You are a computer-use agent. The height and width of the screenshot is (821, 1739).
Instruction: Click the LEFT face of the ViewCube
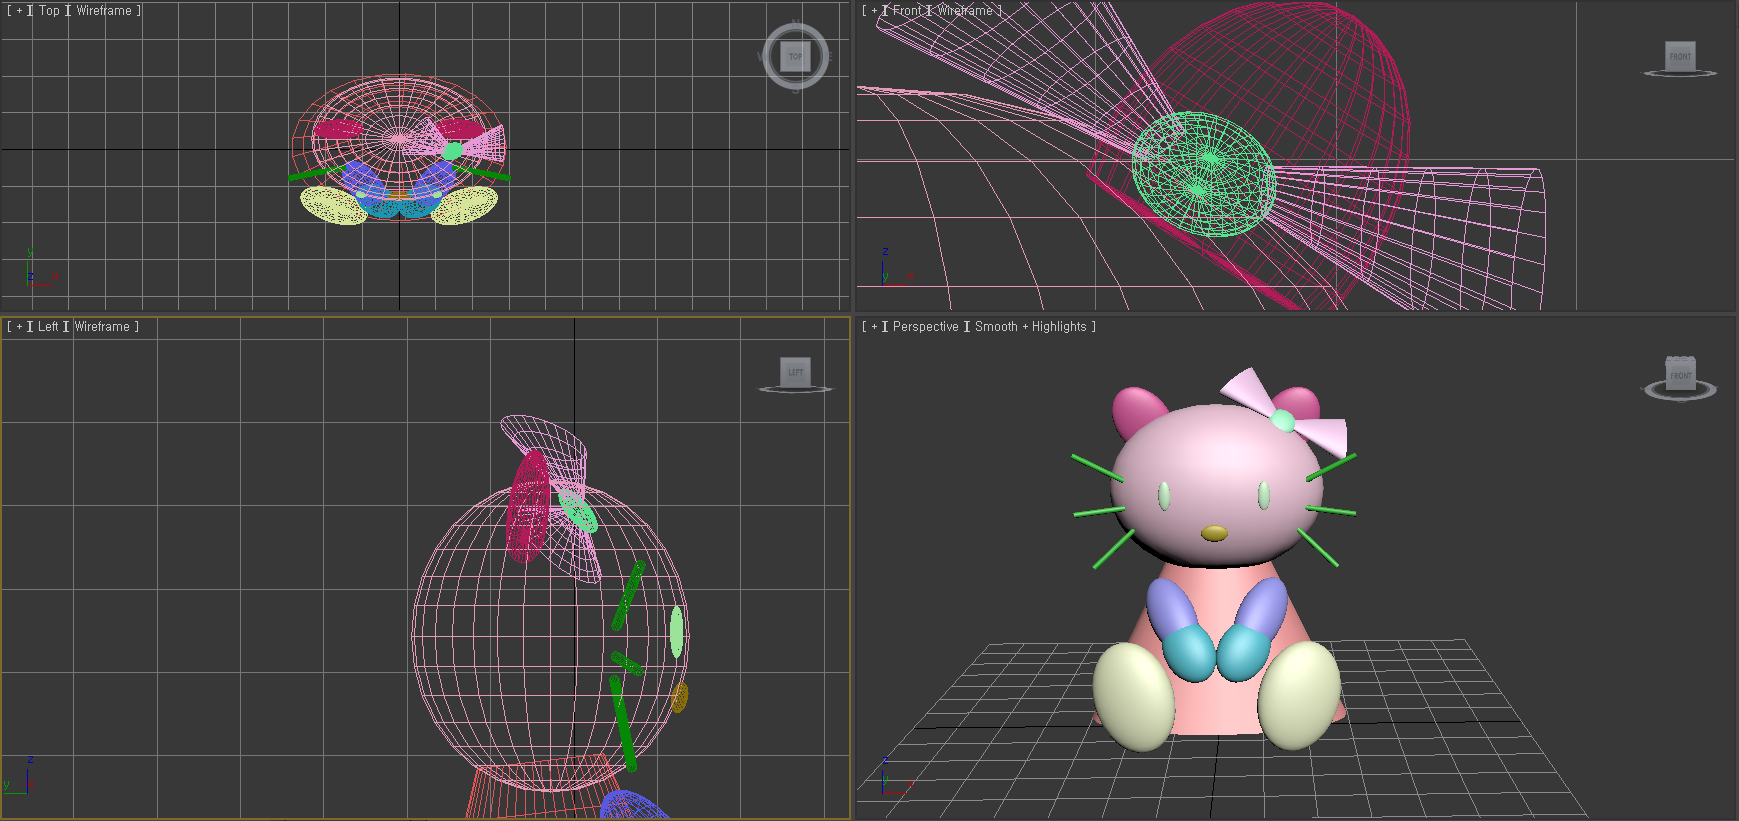click(x=795, y=372)
